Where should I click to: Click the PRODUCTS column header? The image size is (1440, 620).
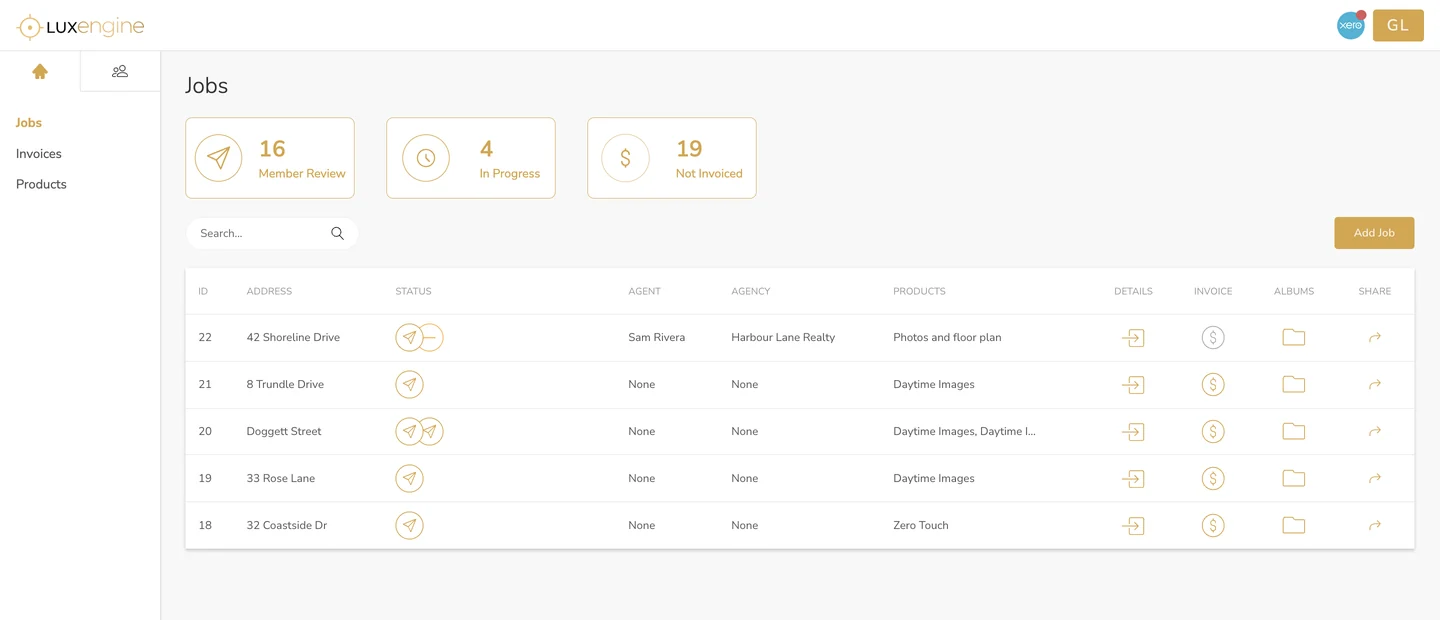pos(919,292)
